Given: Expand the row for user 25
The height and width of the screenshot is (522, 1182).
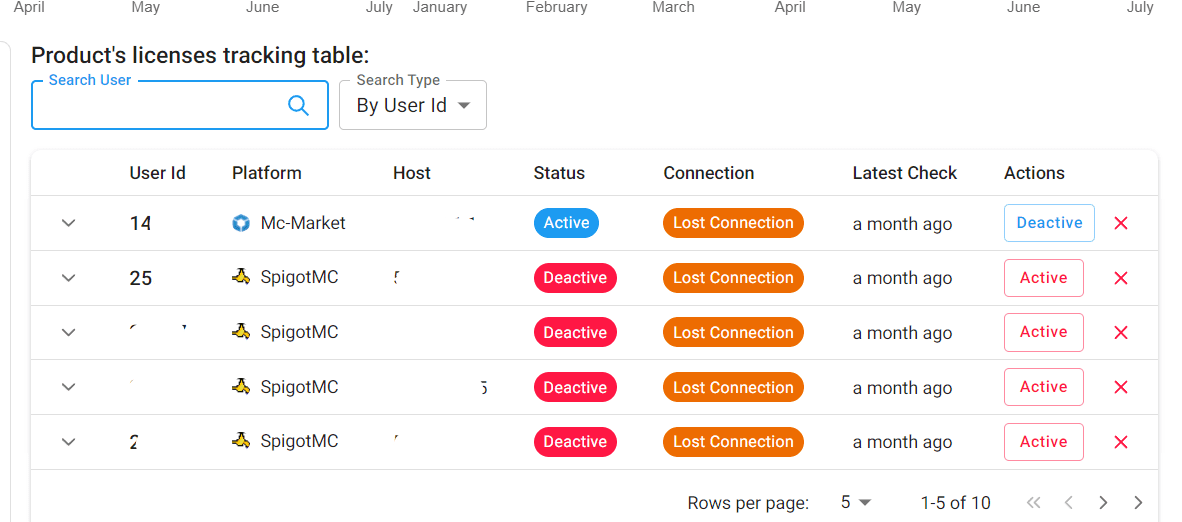Looking at the screenshot, I should 68,278.
